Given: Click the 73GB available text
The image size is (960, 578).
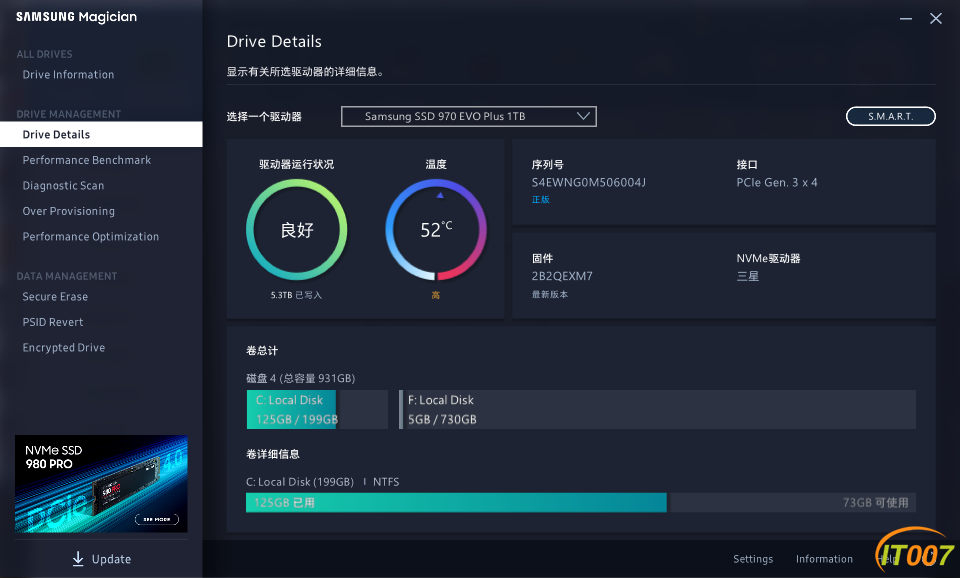Looking at the screenshot, I should 876,503.
